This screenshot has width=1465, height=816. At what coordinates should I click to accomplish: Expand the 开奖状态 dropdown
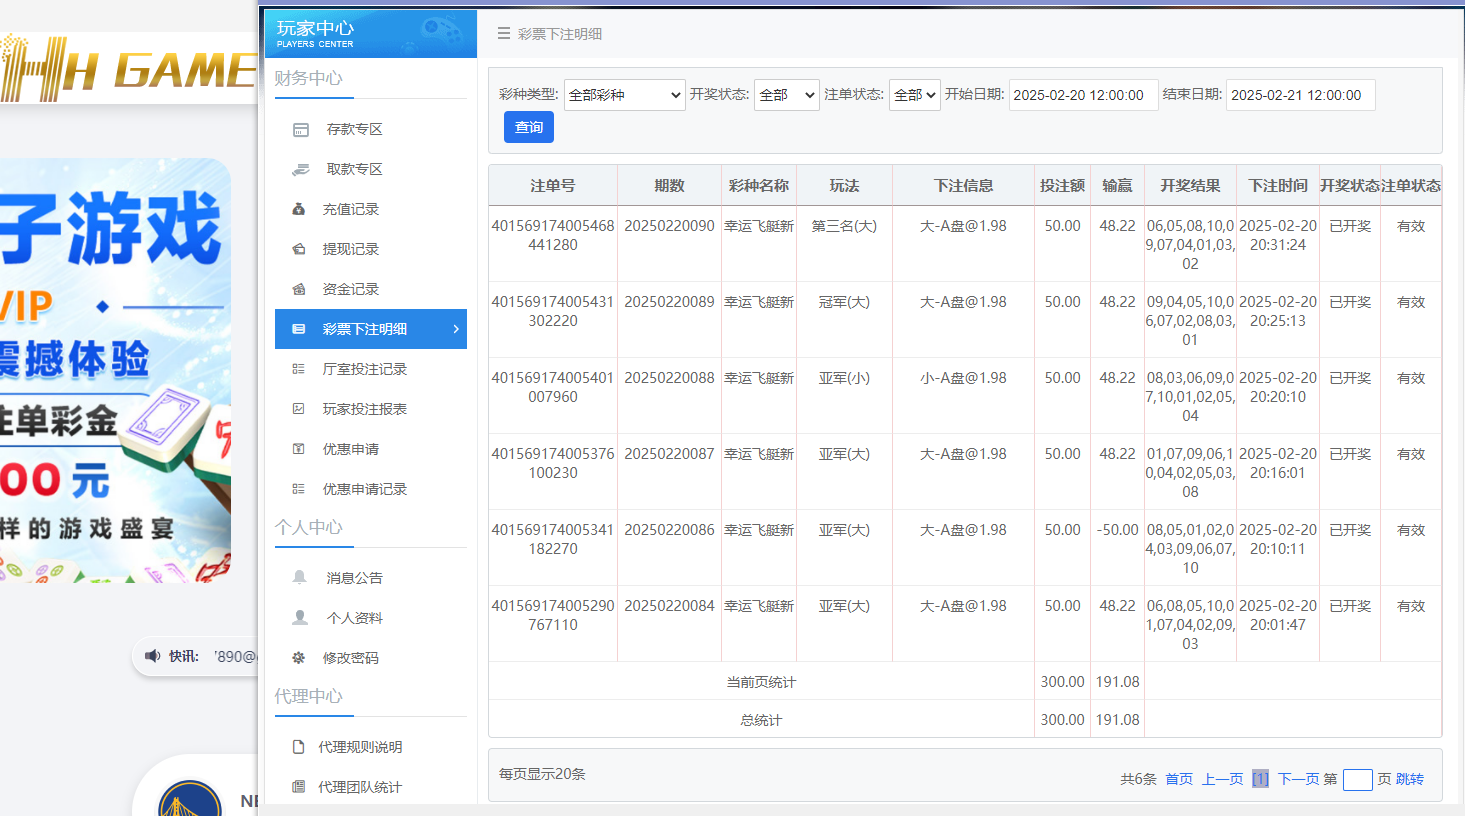(786, 95)
